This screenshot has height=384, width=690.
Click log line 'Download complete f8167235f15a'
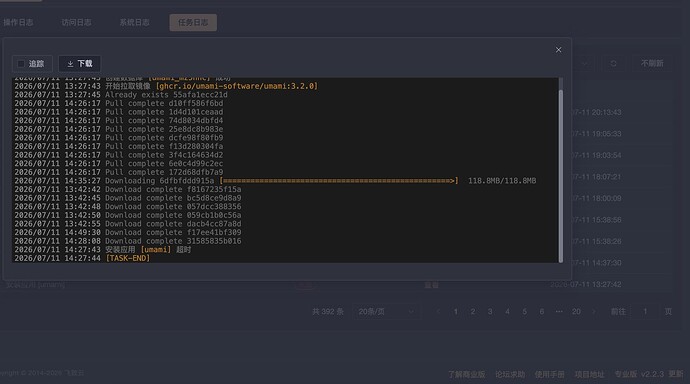point(173,190)
